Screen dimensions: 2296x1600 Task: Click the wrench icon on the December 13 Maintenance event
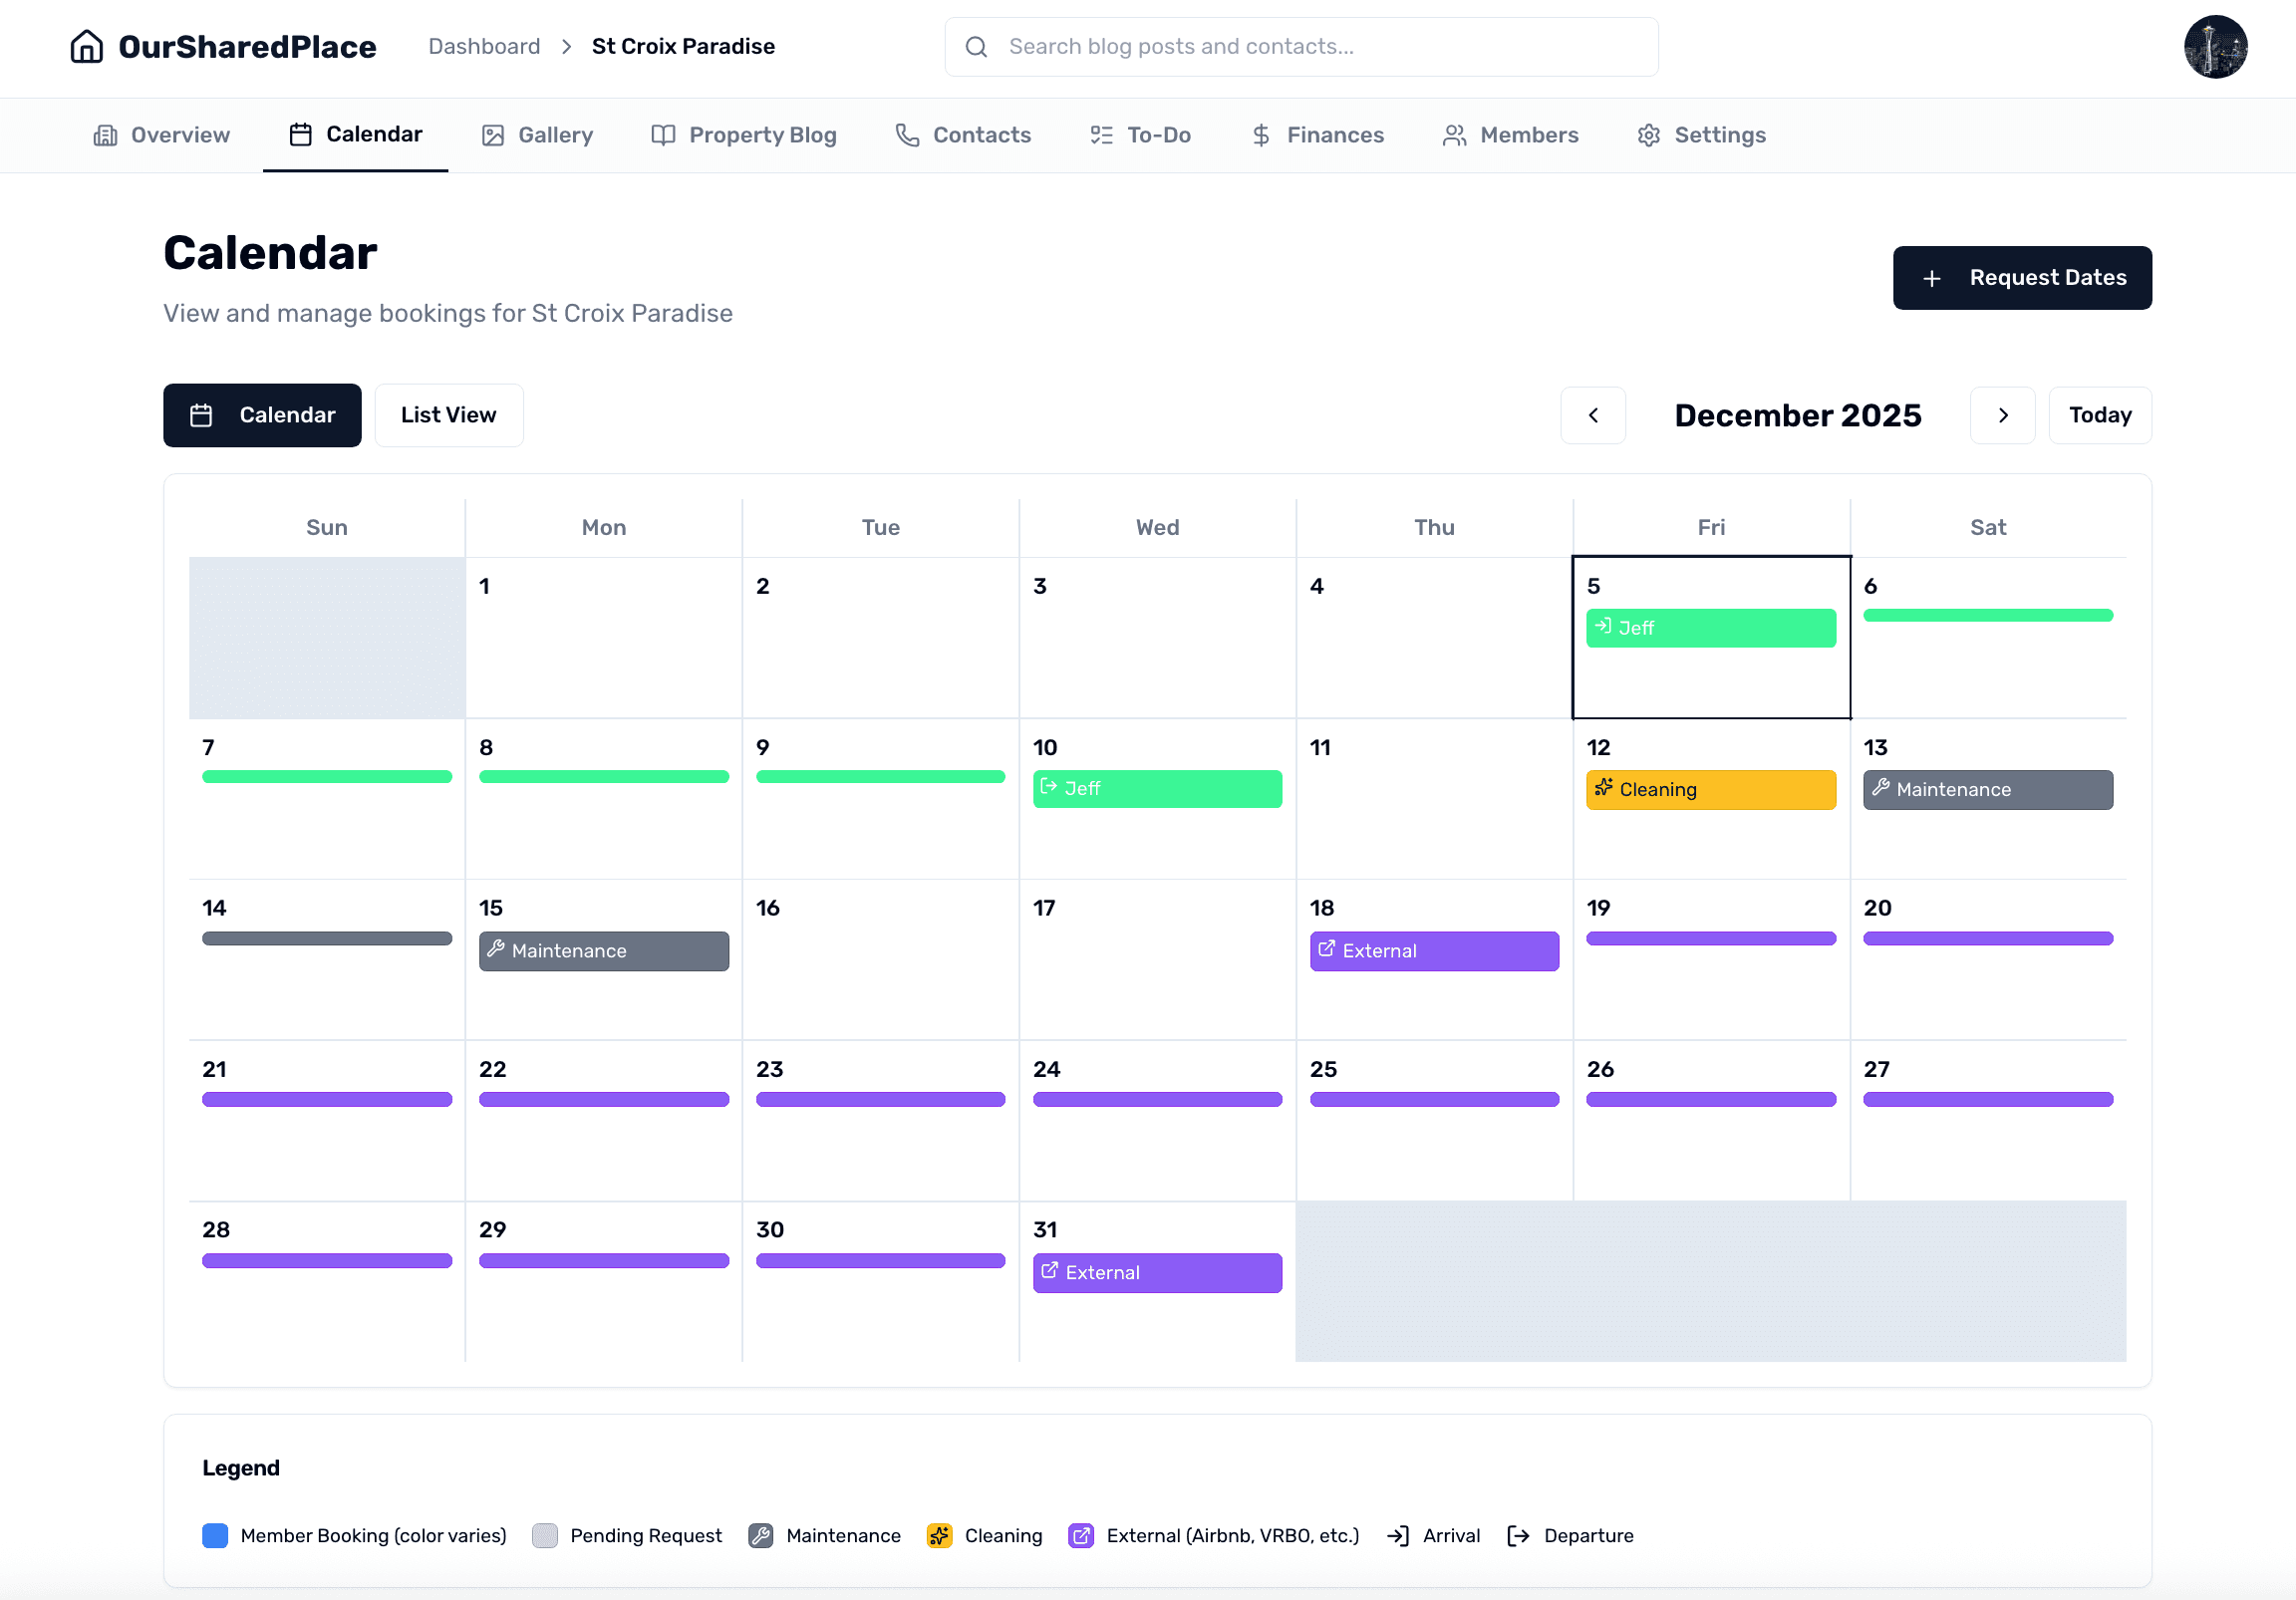coord(1884,789)
